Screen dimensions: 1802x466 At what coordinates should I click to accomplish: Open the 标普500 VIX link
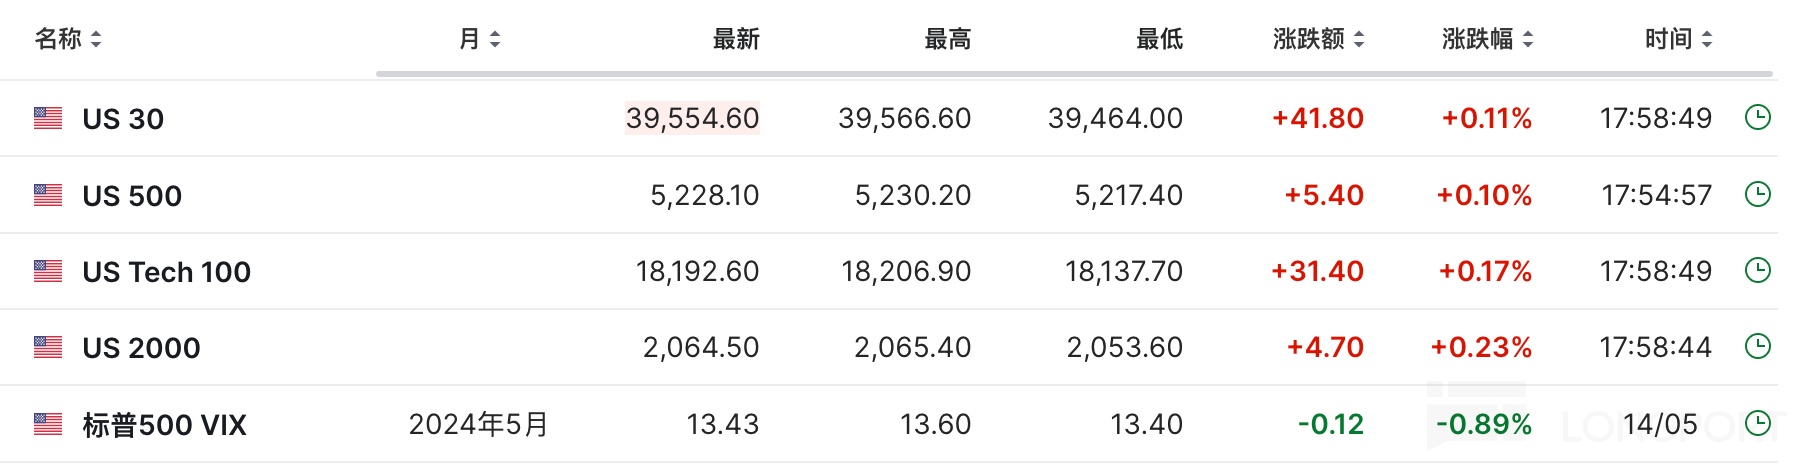coord(164,425)
